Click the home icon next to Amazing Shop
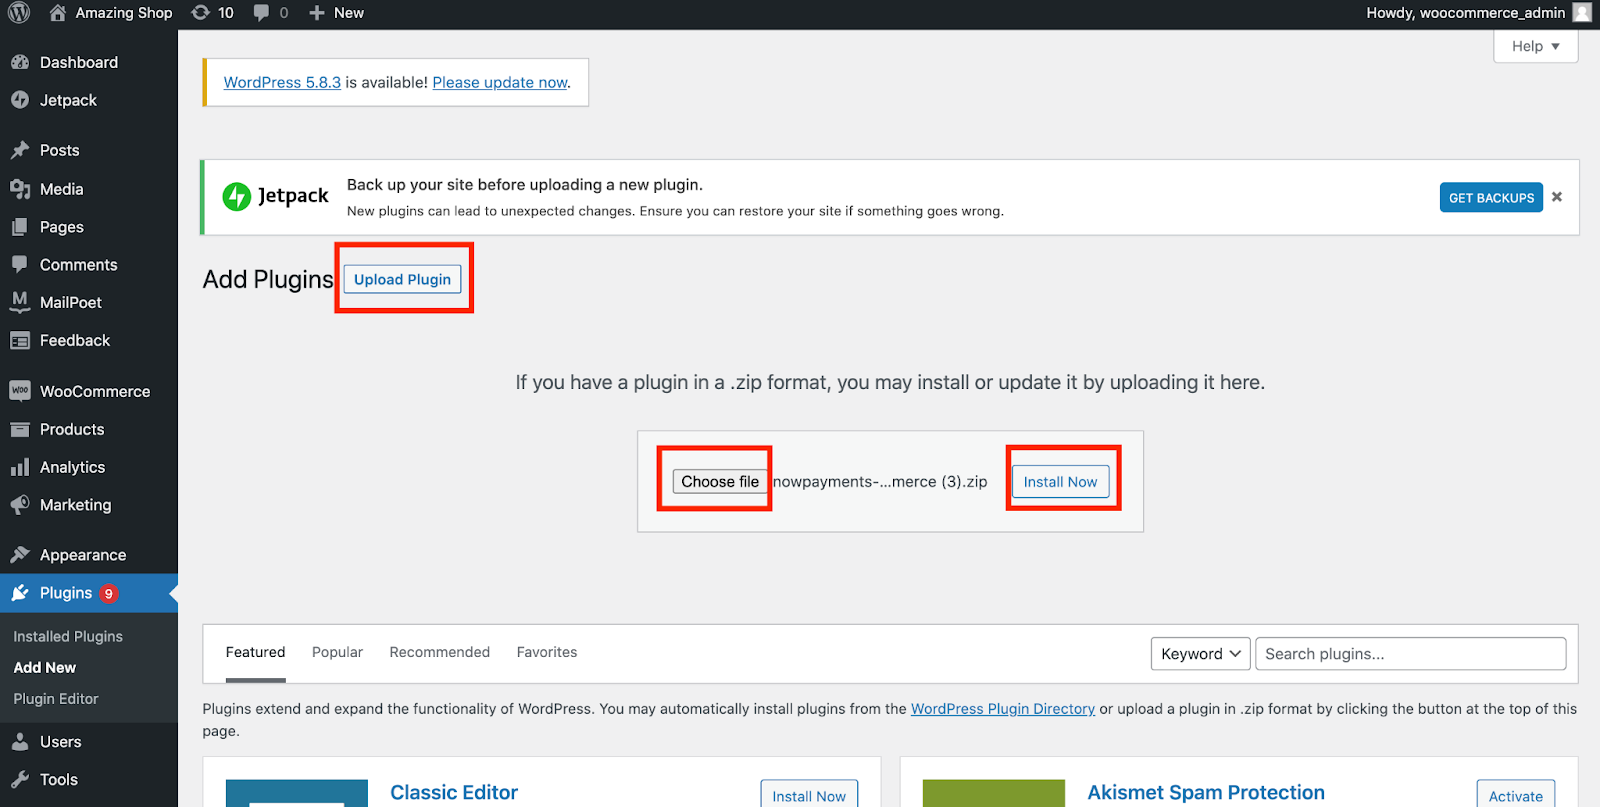1600x807 pixels. point(58,12)
